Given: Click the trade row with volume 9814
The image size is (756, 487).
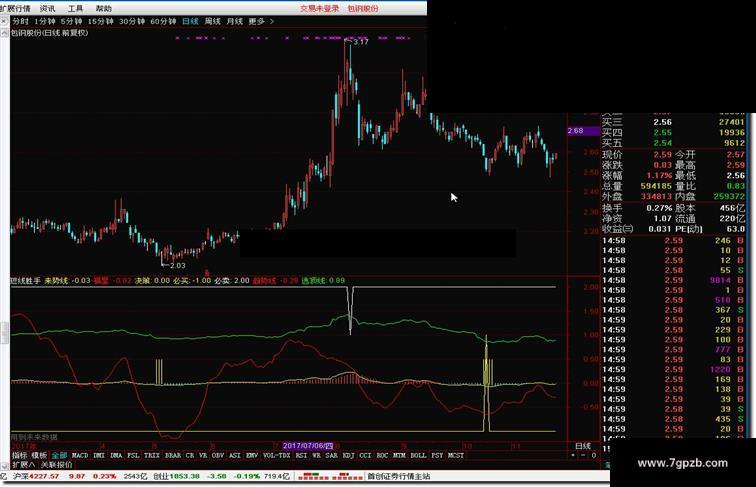Looking at the screenshot, I should [673, 280].
